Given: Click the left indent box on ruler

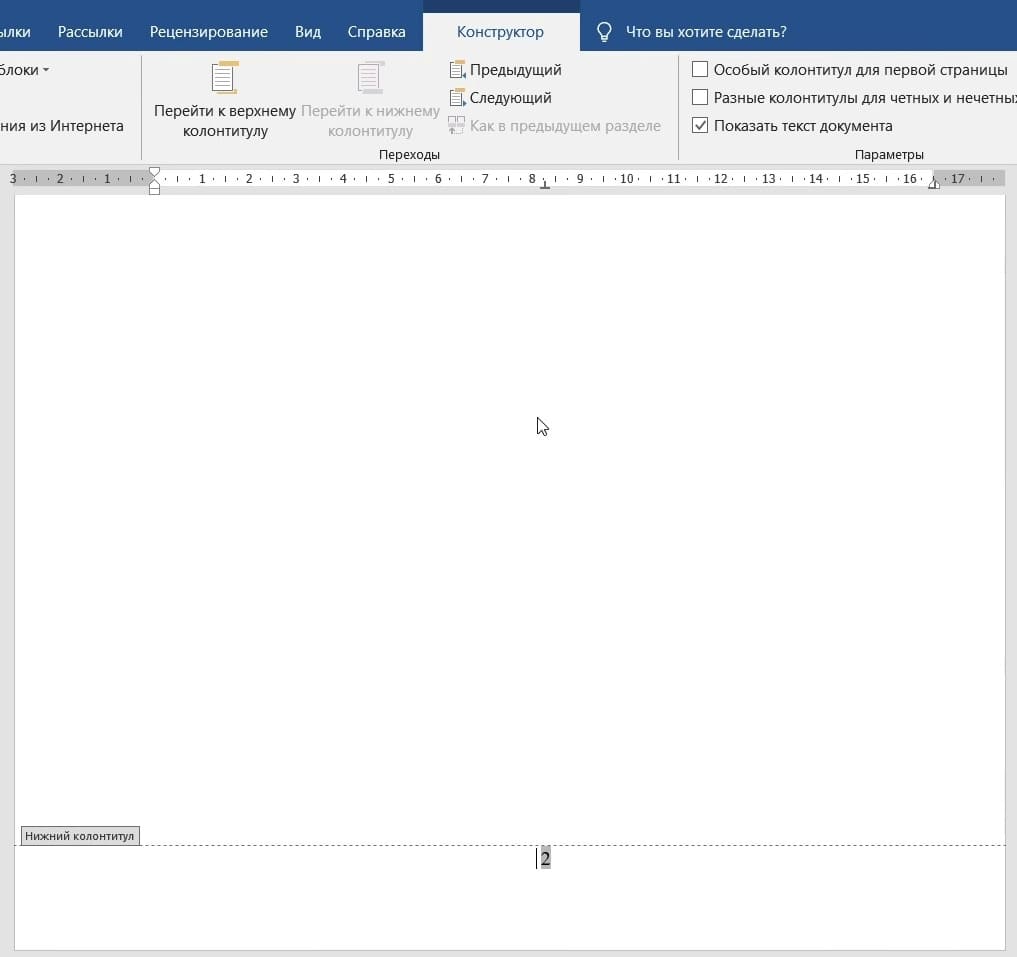Looking at the screenshot, I should pos(154,190).
